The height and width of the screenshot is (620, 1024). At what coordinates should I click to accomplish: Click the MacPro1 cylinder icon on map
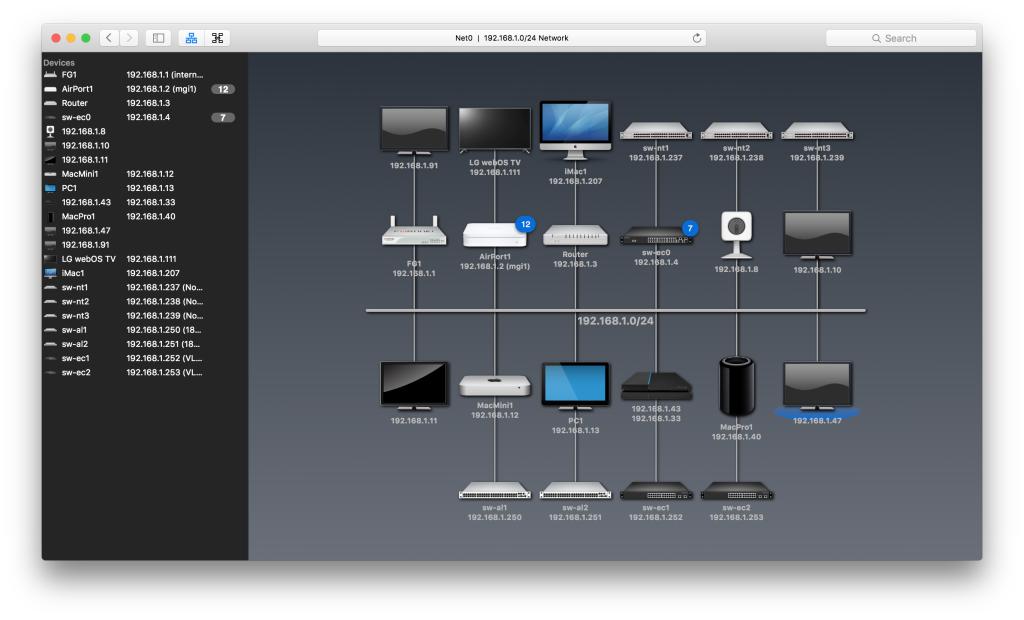coord(737,386)
